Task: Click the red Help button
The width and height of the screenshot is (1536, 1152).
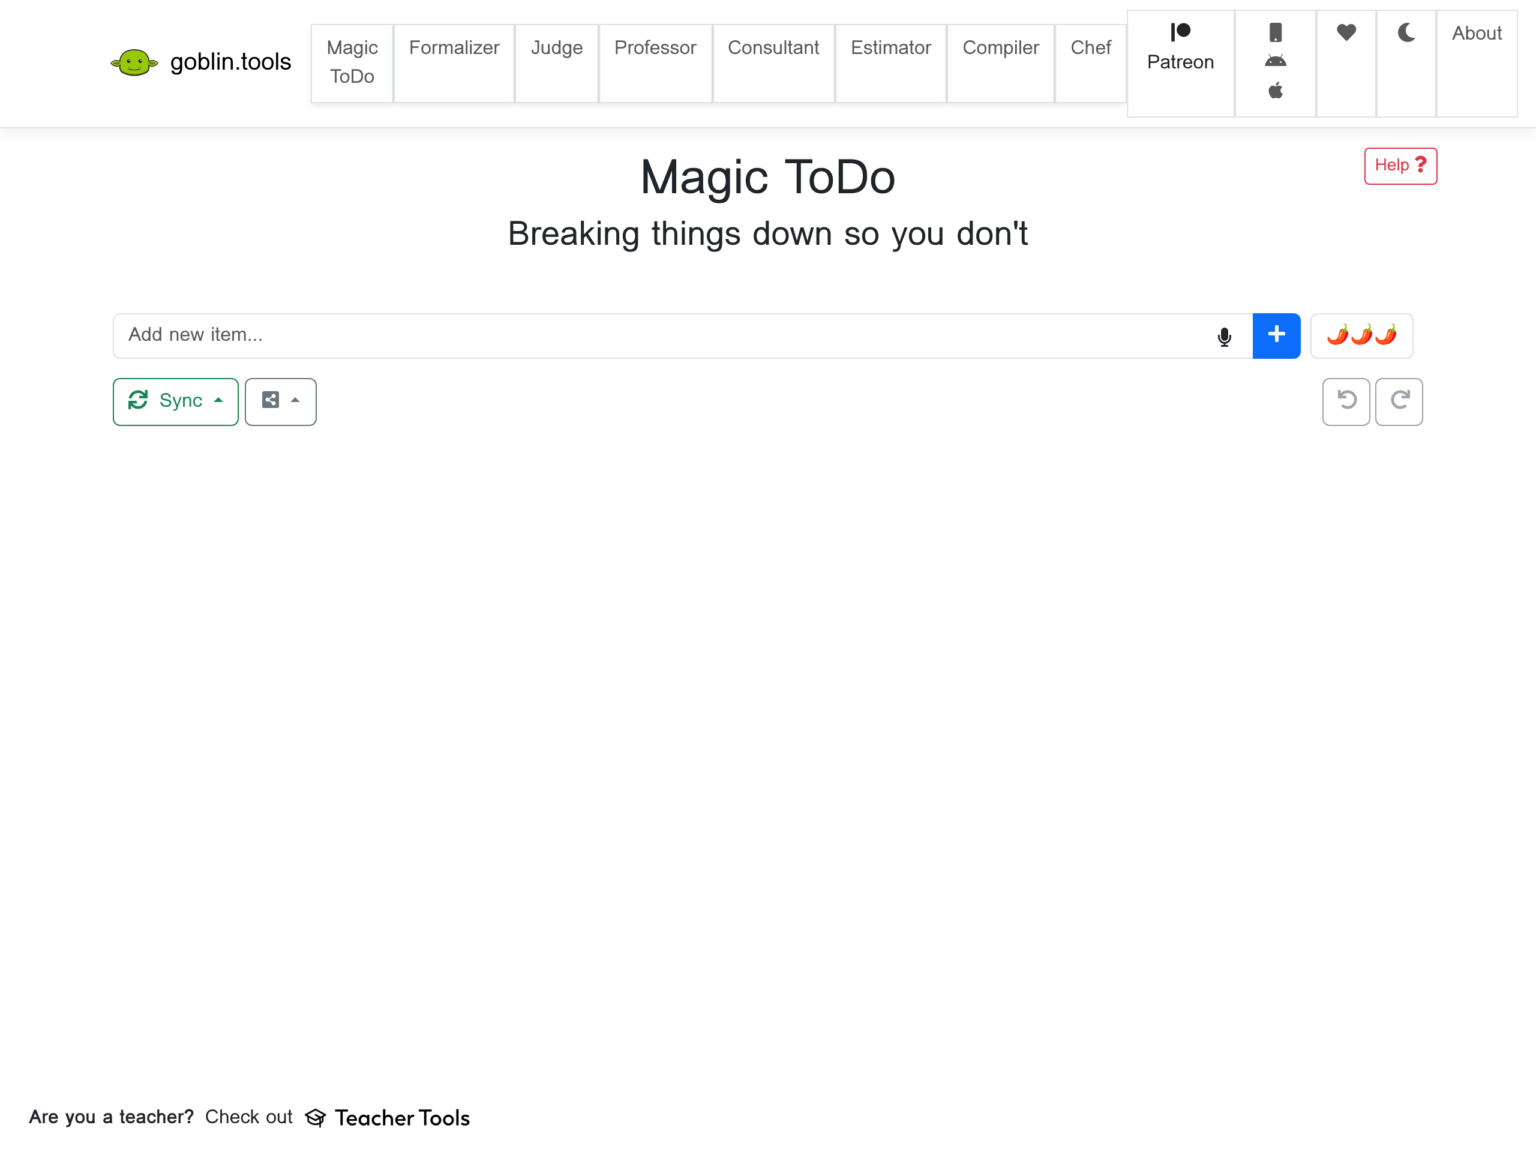Action: [x=1400, y=166]
